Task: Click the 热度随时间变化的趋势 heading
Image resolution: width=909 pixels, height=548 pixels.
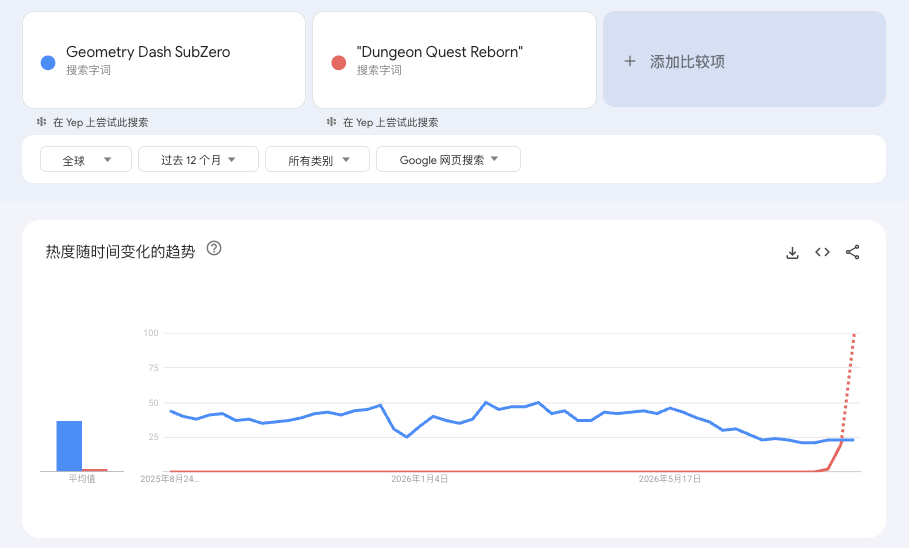Action: point(120,251)
